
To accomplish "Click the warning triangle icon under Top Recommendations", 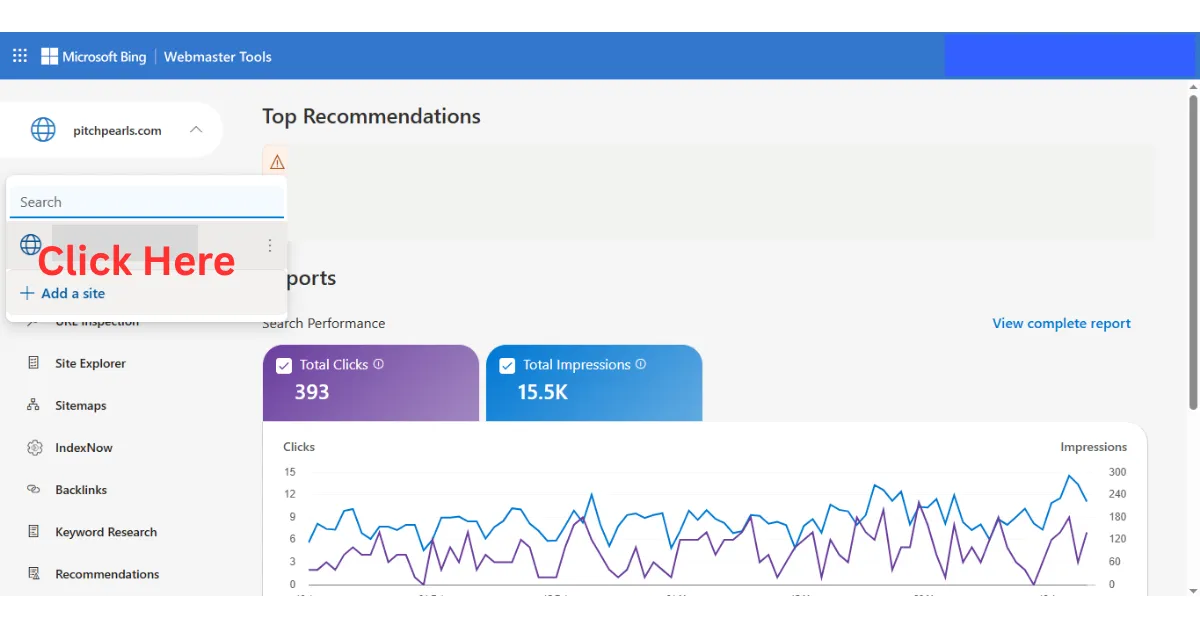I will (277, 162).
